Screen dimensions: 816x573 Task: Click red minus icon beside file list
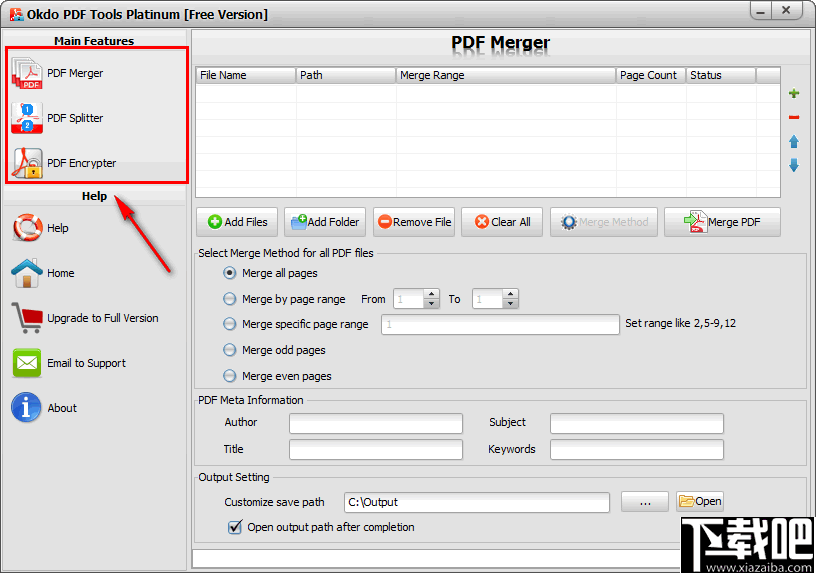tap(794, 118)
